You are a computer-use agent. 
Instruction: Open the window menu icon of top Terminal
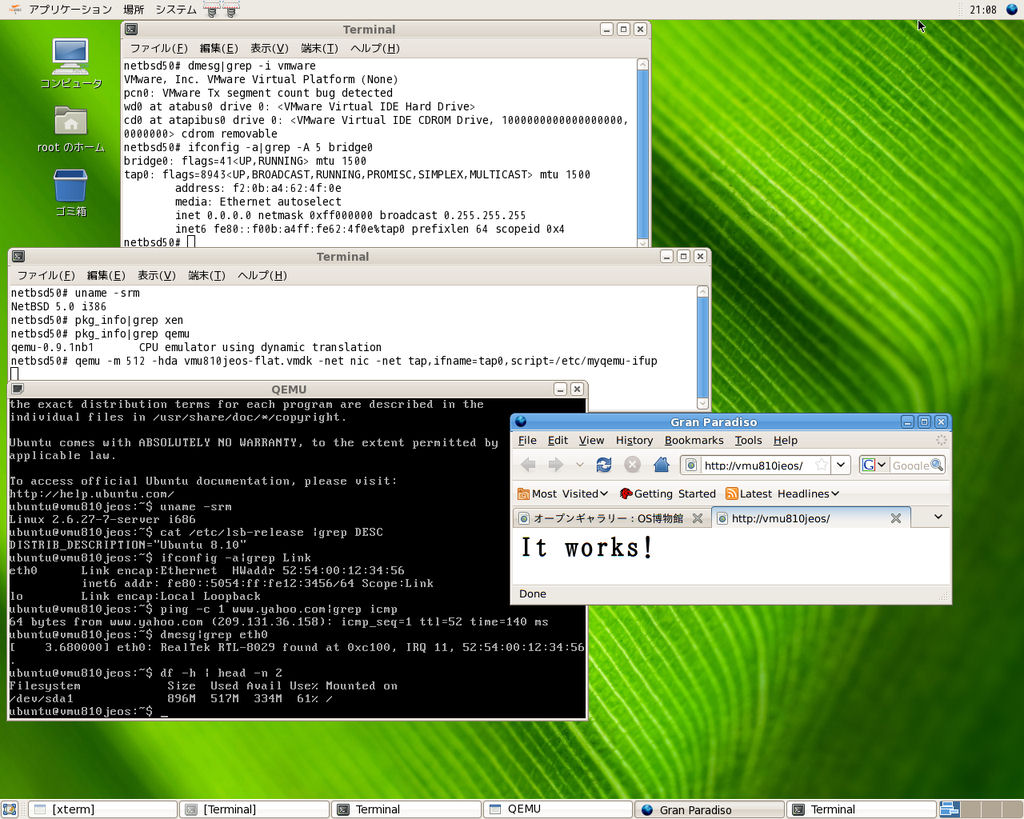coord(131,29)
